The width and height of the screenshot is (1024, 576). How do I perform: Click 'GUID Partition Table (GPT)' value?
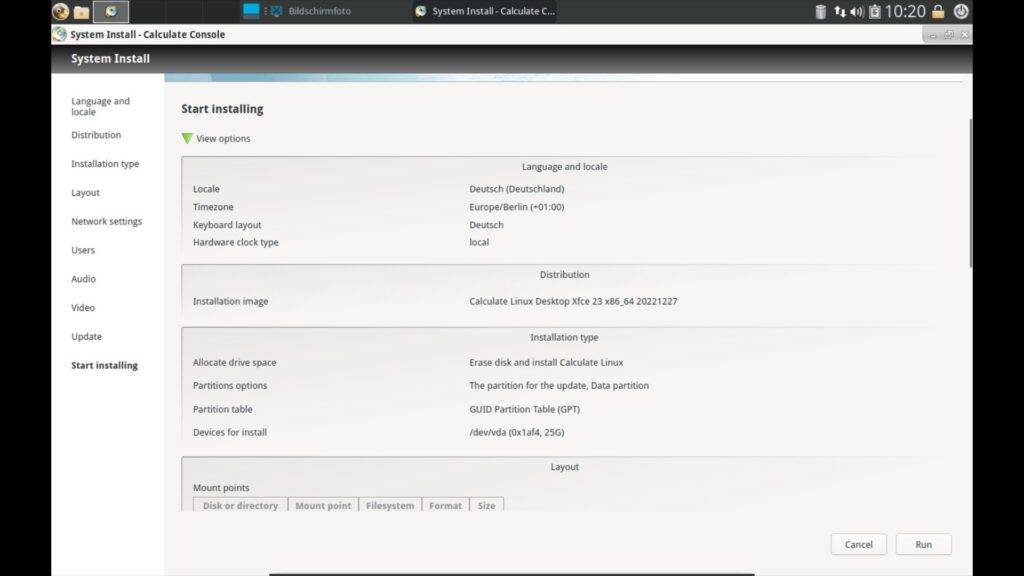(524, 409)
